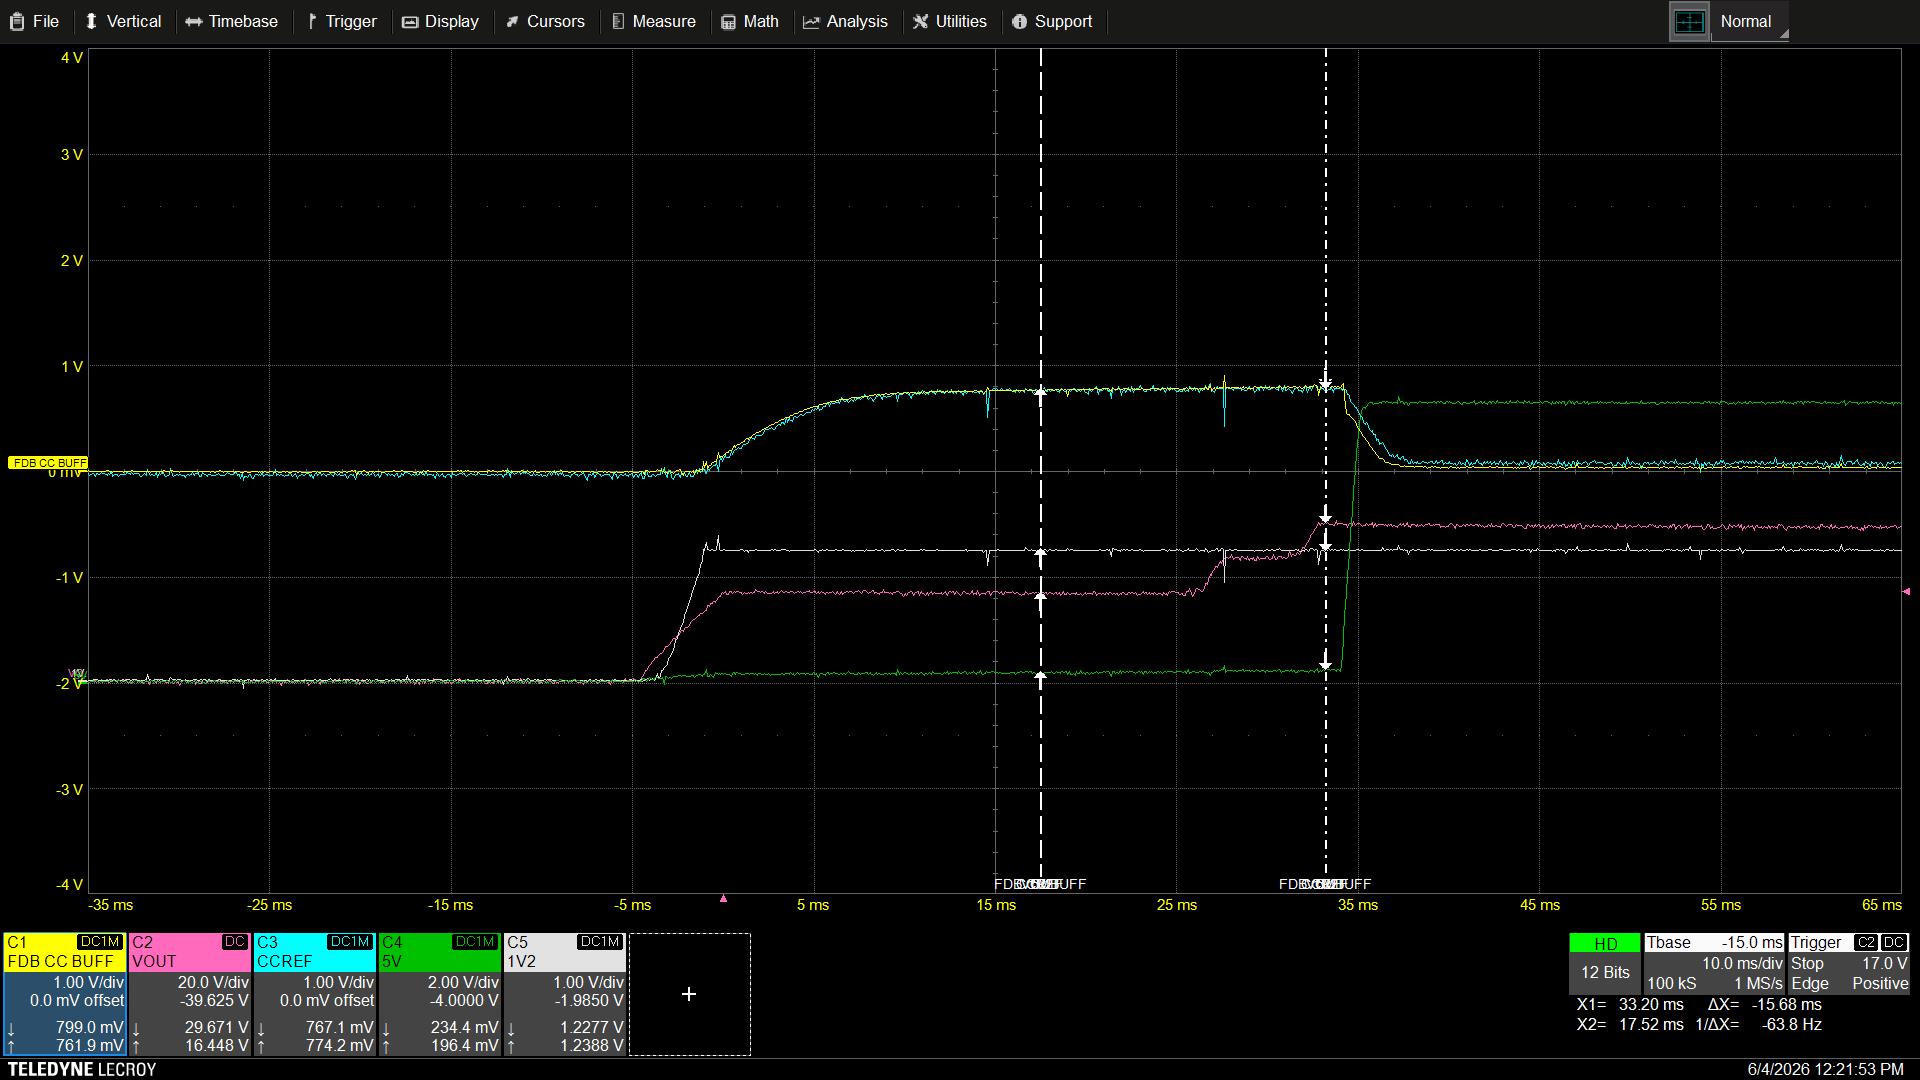Click the 17.0 V trigger level value
The image size is (1920, 1080).
coord(1884,964)
